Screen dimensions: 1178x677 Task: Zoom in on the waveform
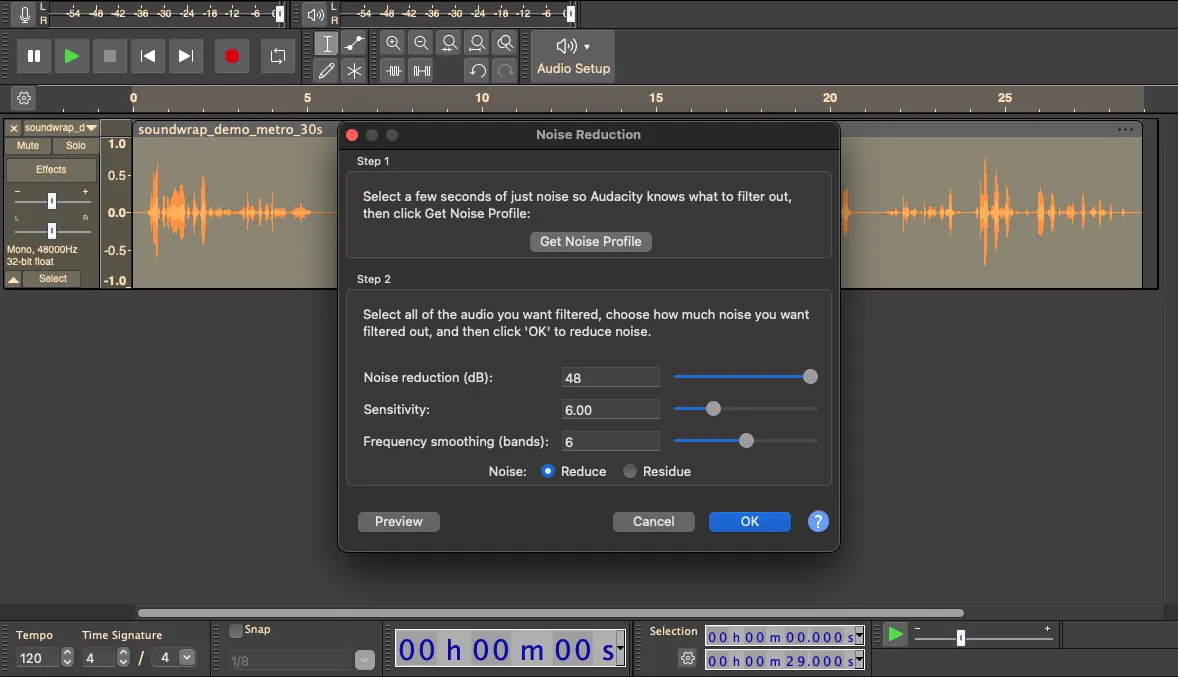(393, 44)
